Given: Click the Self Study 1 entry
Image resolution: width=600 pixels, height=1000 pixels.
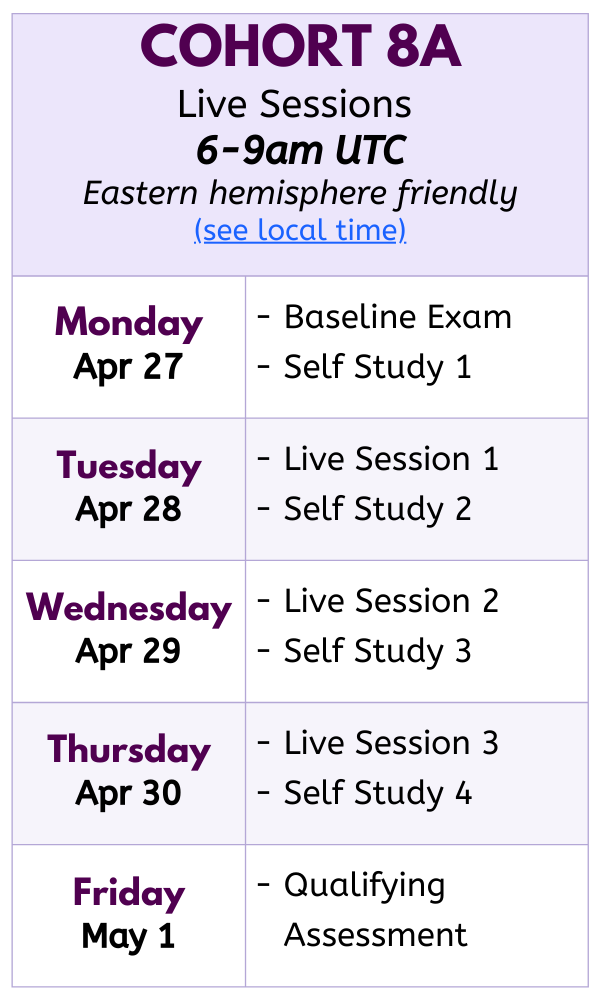Looking at the screenshot, I should [377, 367].
